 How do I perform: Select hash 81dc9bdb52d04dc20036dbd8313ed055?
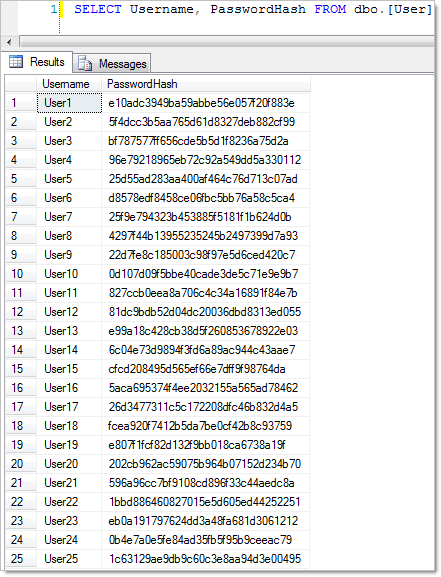coord(205,312)
